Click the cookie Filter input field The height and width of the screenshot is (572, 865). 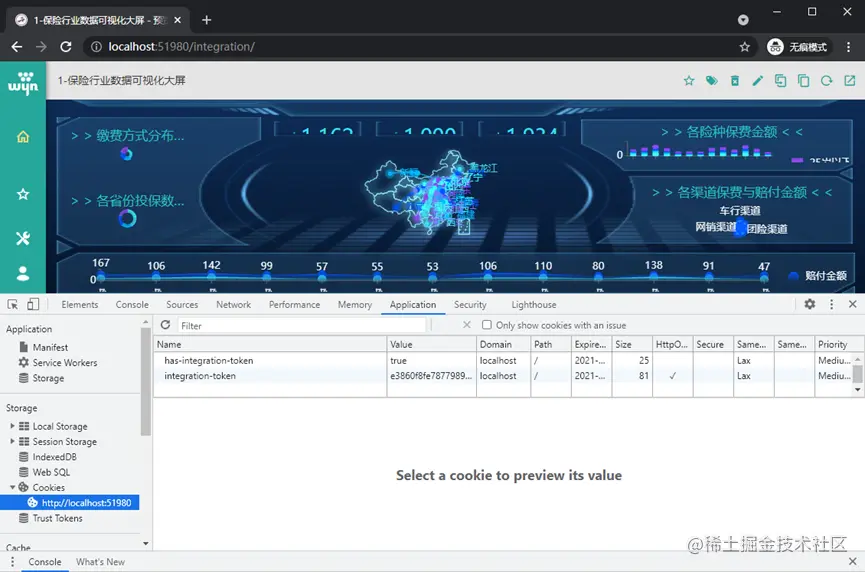(301, 325)
